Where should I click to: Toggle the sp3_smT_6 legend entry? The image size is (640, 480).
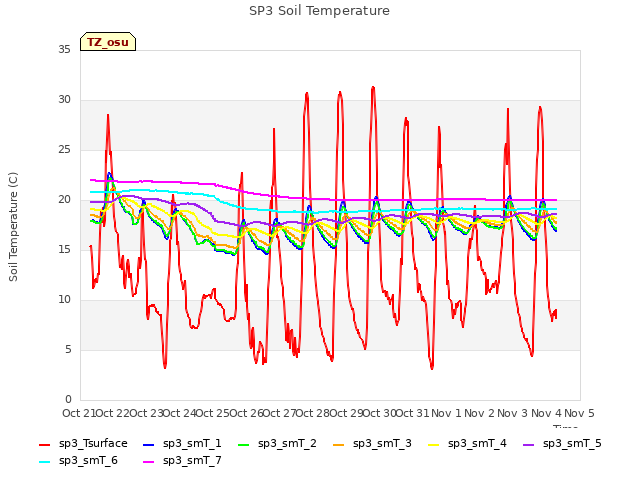pos(78,461)
